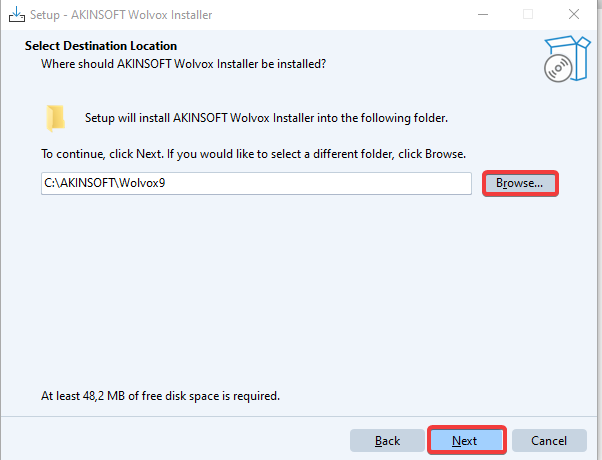
Task: Click the Setup installer icon in title bar
Action: [x=17, y=15]
